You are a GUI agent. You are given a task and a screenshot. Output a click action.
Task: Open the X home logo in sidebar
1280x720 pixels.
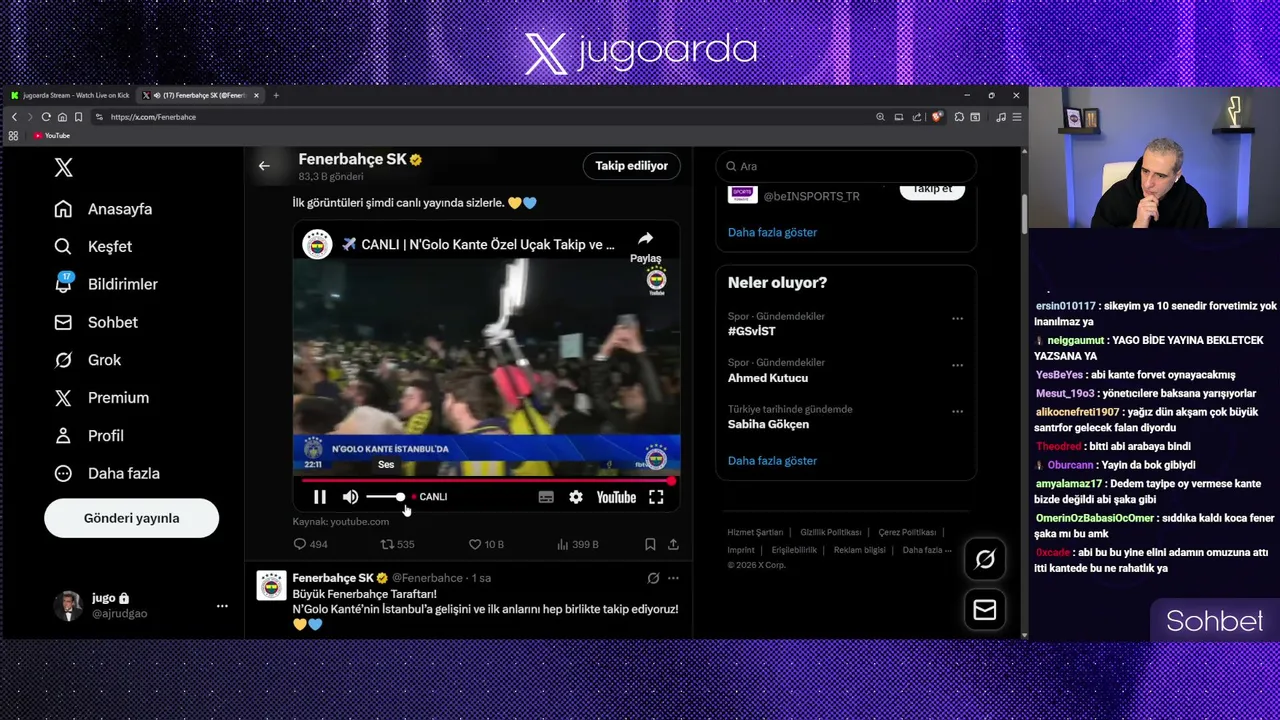[63, 167]
